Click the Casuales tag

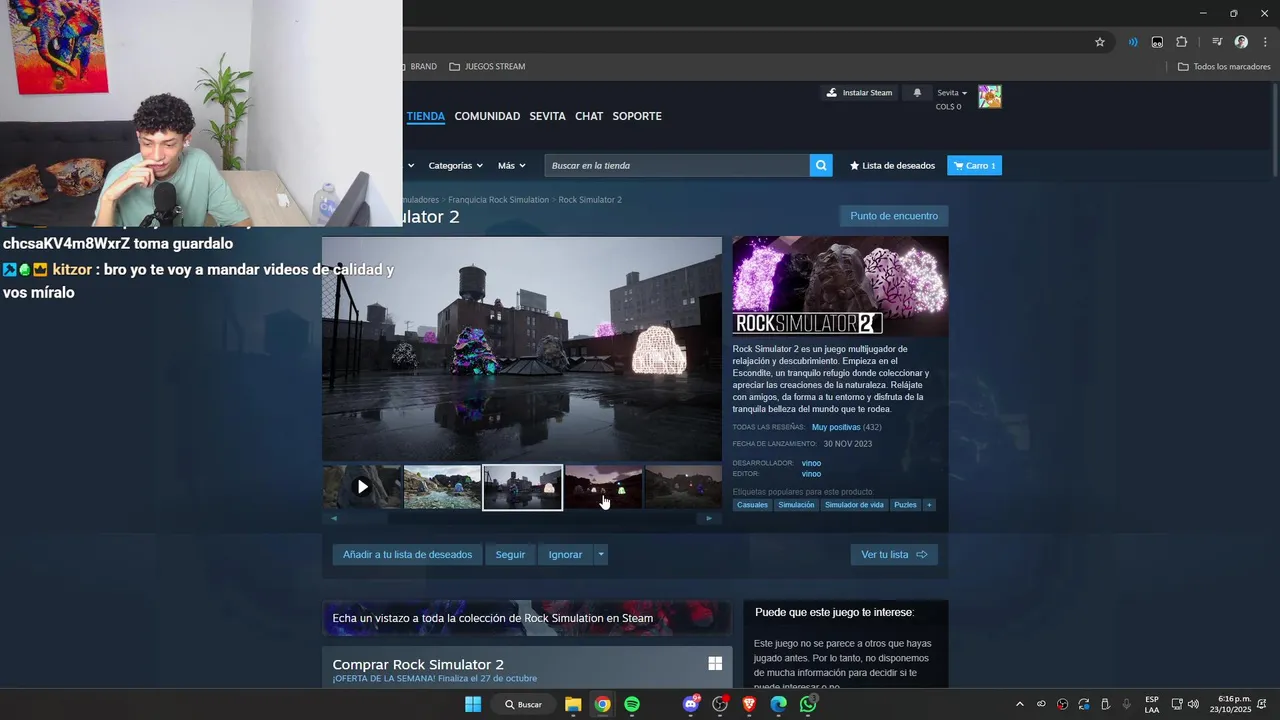coord(752,505)
